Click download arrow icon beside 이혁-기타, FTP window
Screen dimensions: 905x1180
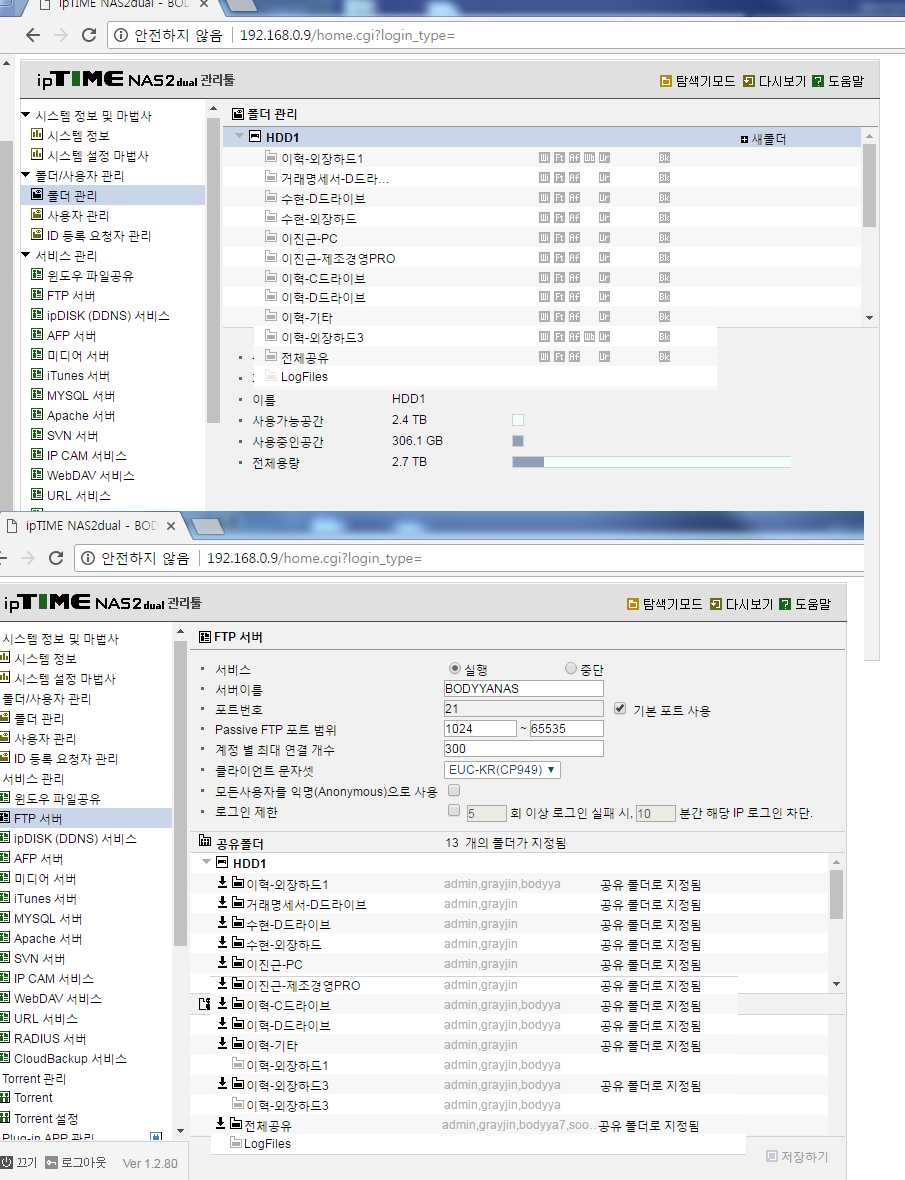[x=223, y=1044]
